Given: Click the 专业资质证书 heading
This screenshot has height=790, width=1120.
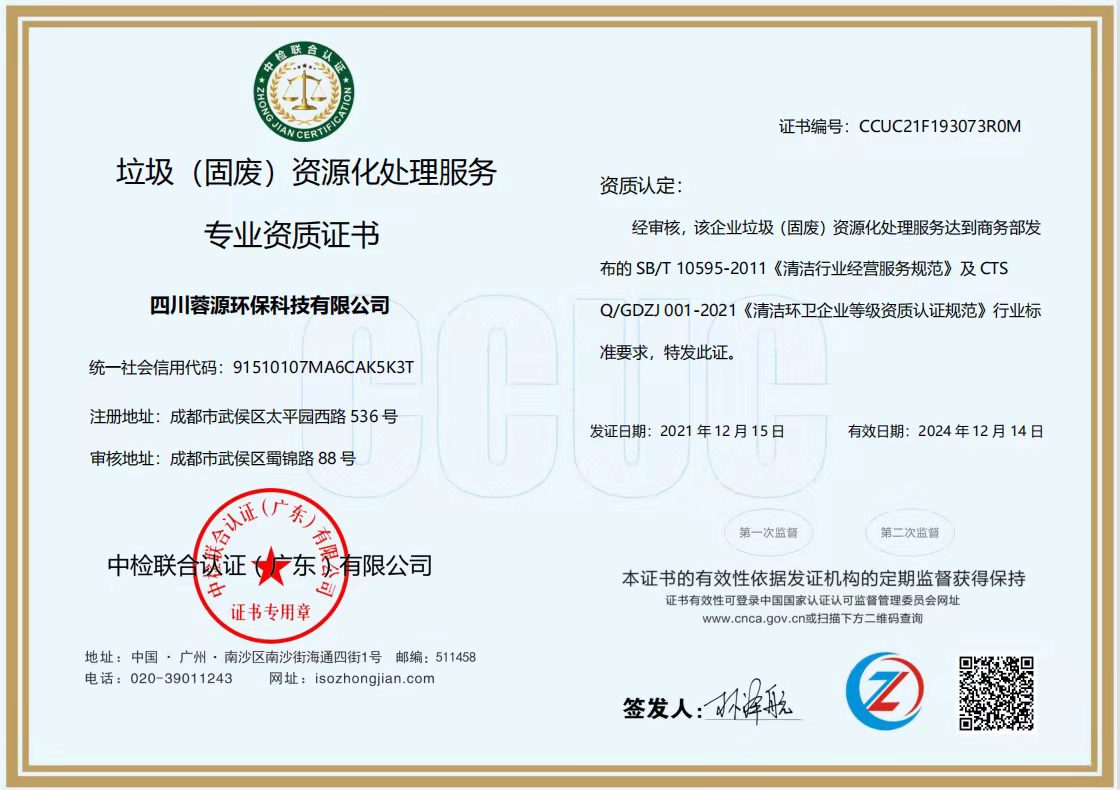Looking at the screenshot, I should (x=292, y=235).
